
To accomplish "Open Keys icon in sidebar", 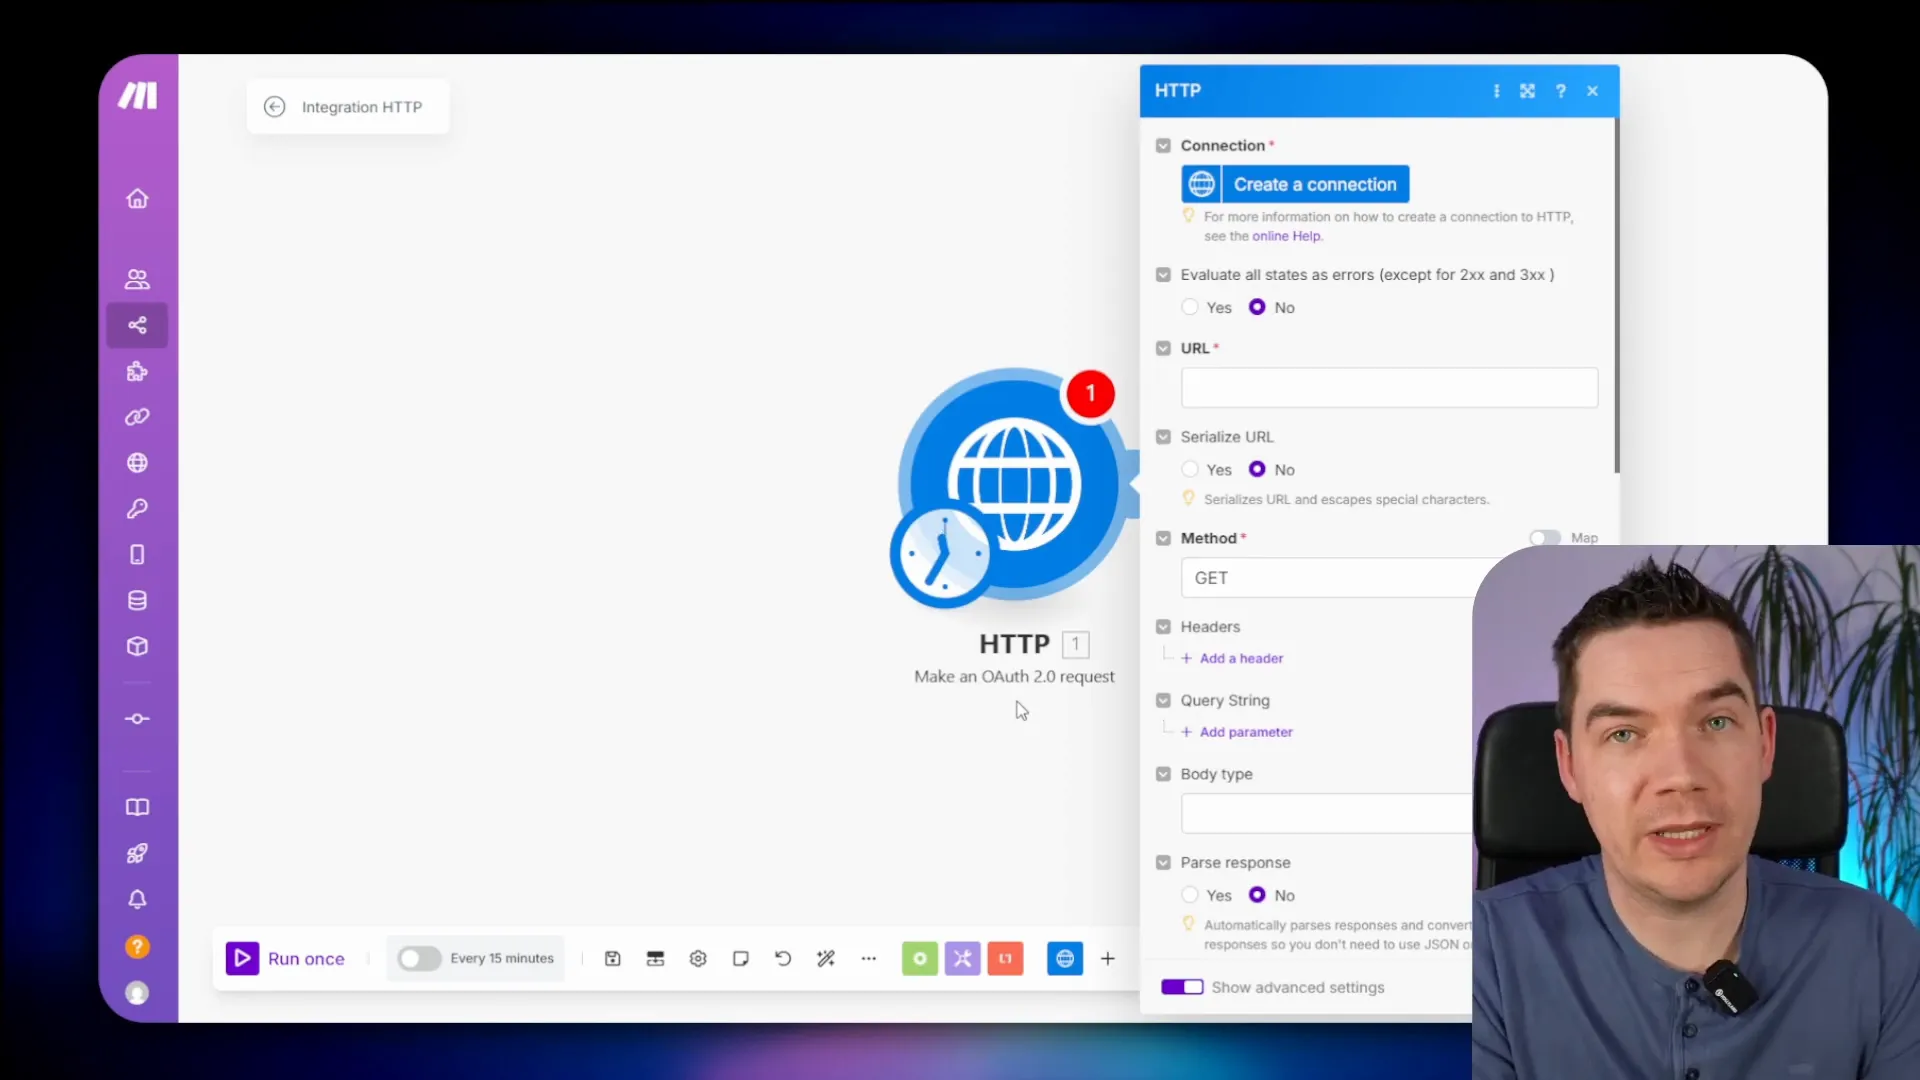I will [x=137, y=509].
